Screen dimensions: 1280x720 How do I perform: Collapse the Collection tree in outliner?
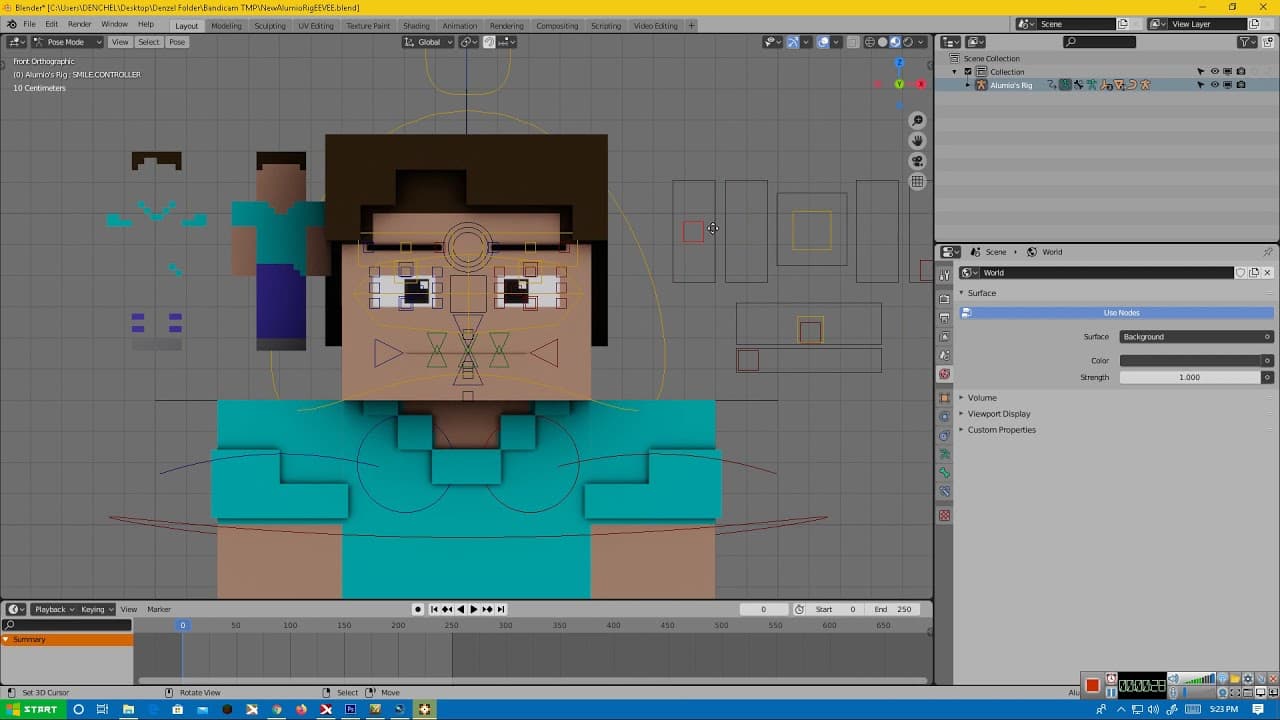pos(954,72)
